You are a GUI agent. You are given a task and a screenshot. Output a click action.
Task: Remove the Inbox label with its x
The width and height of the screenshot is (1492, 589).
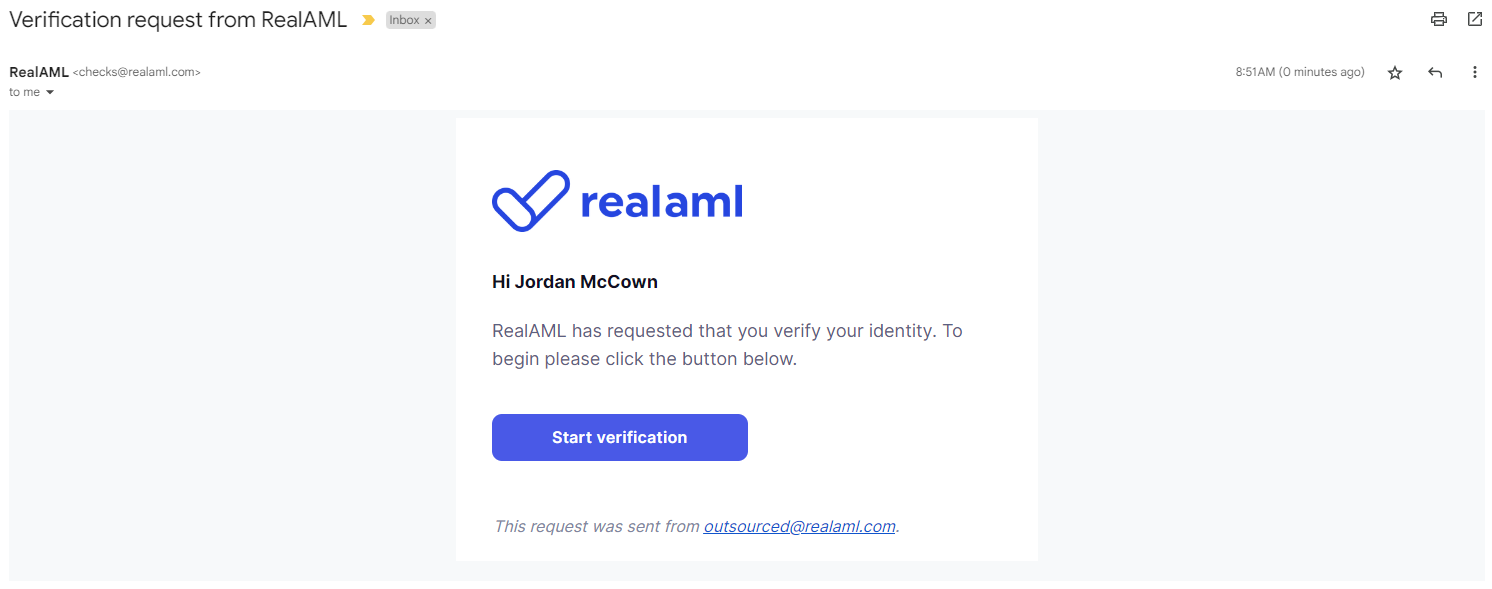coord(428,21)
